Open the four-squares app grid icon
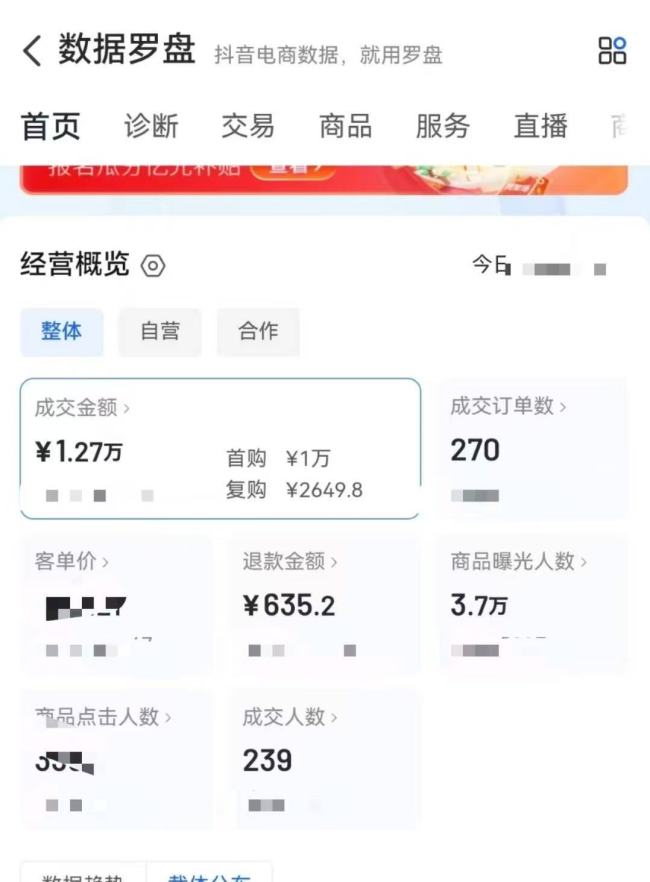Viewport: 650px width, 882px height. [x=612, y=51]
